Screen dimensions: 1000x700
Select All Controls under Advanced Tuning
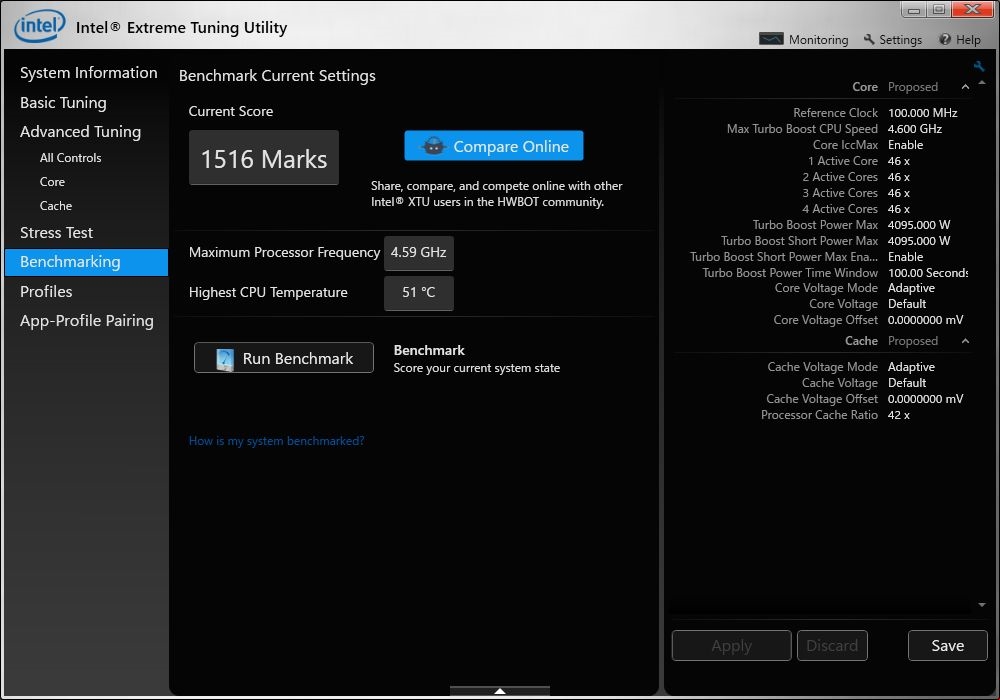point(70,157)
